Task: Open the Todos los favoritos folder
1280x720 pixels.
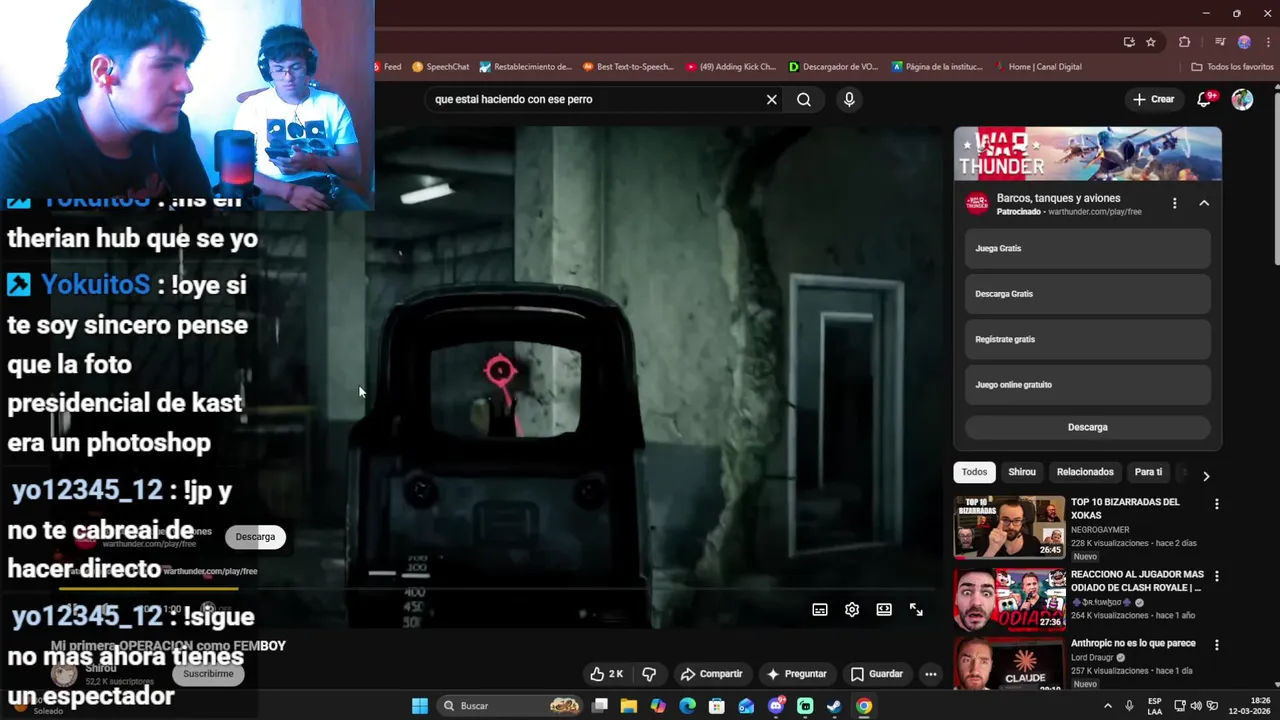Action: pyautogui.click(x=1232, y=67)
